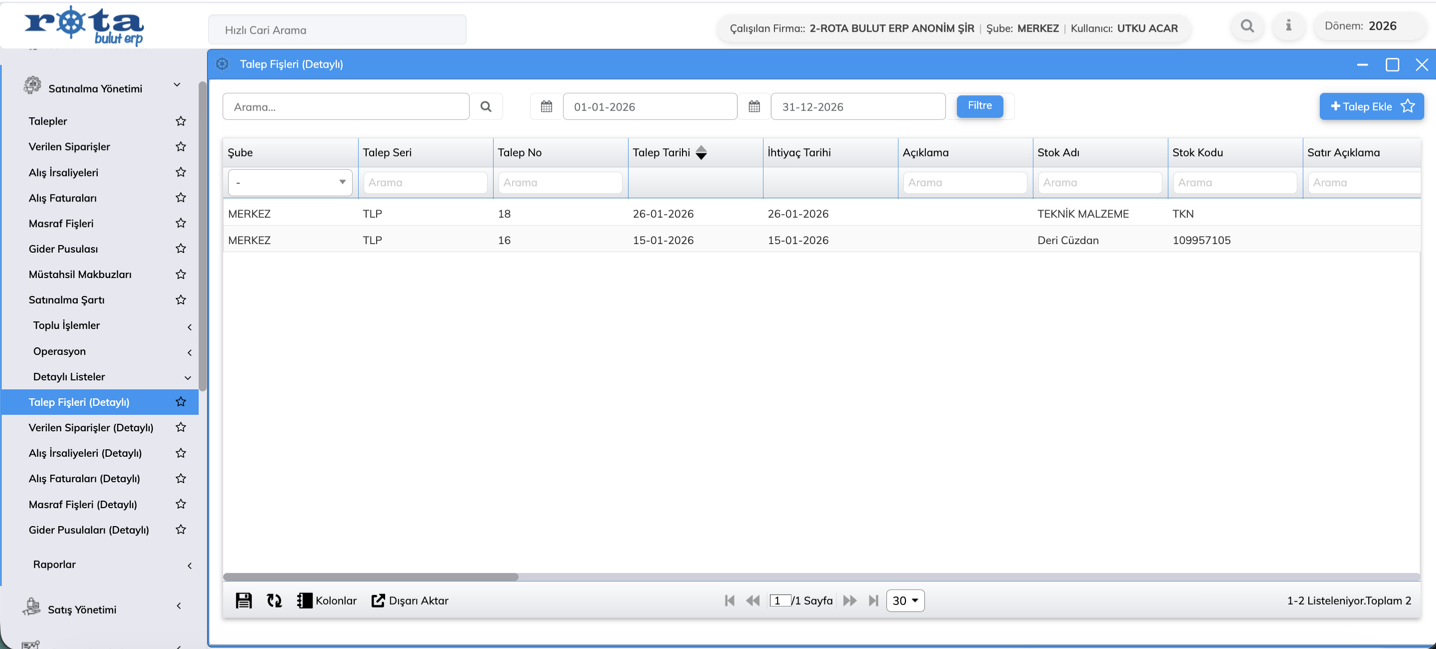The image size is (1436, 649).
Task: Open the page size dropdown showing 30
Action: (905, 601)
